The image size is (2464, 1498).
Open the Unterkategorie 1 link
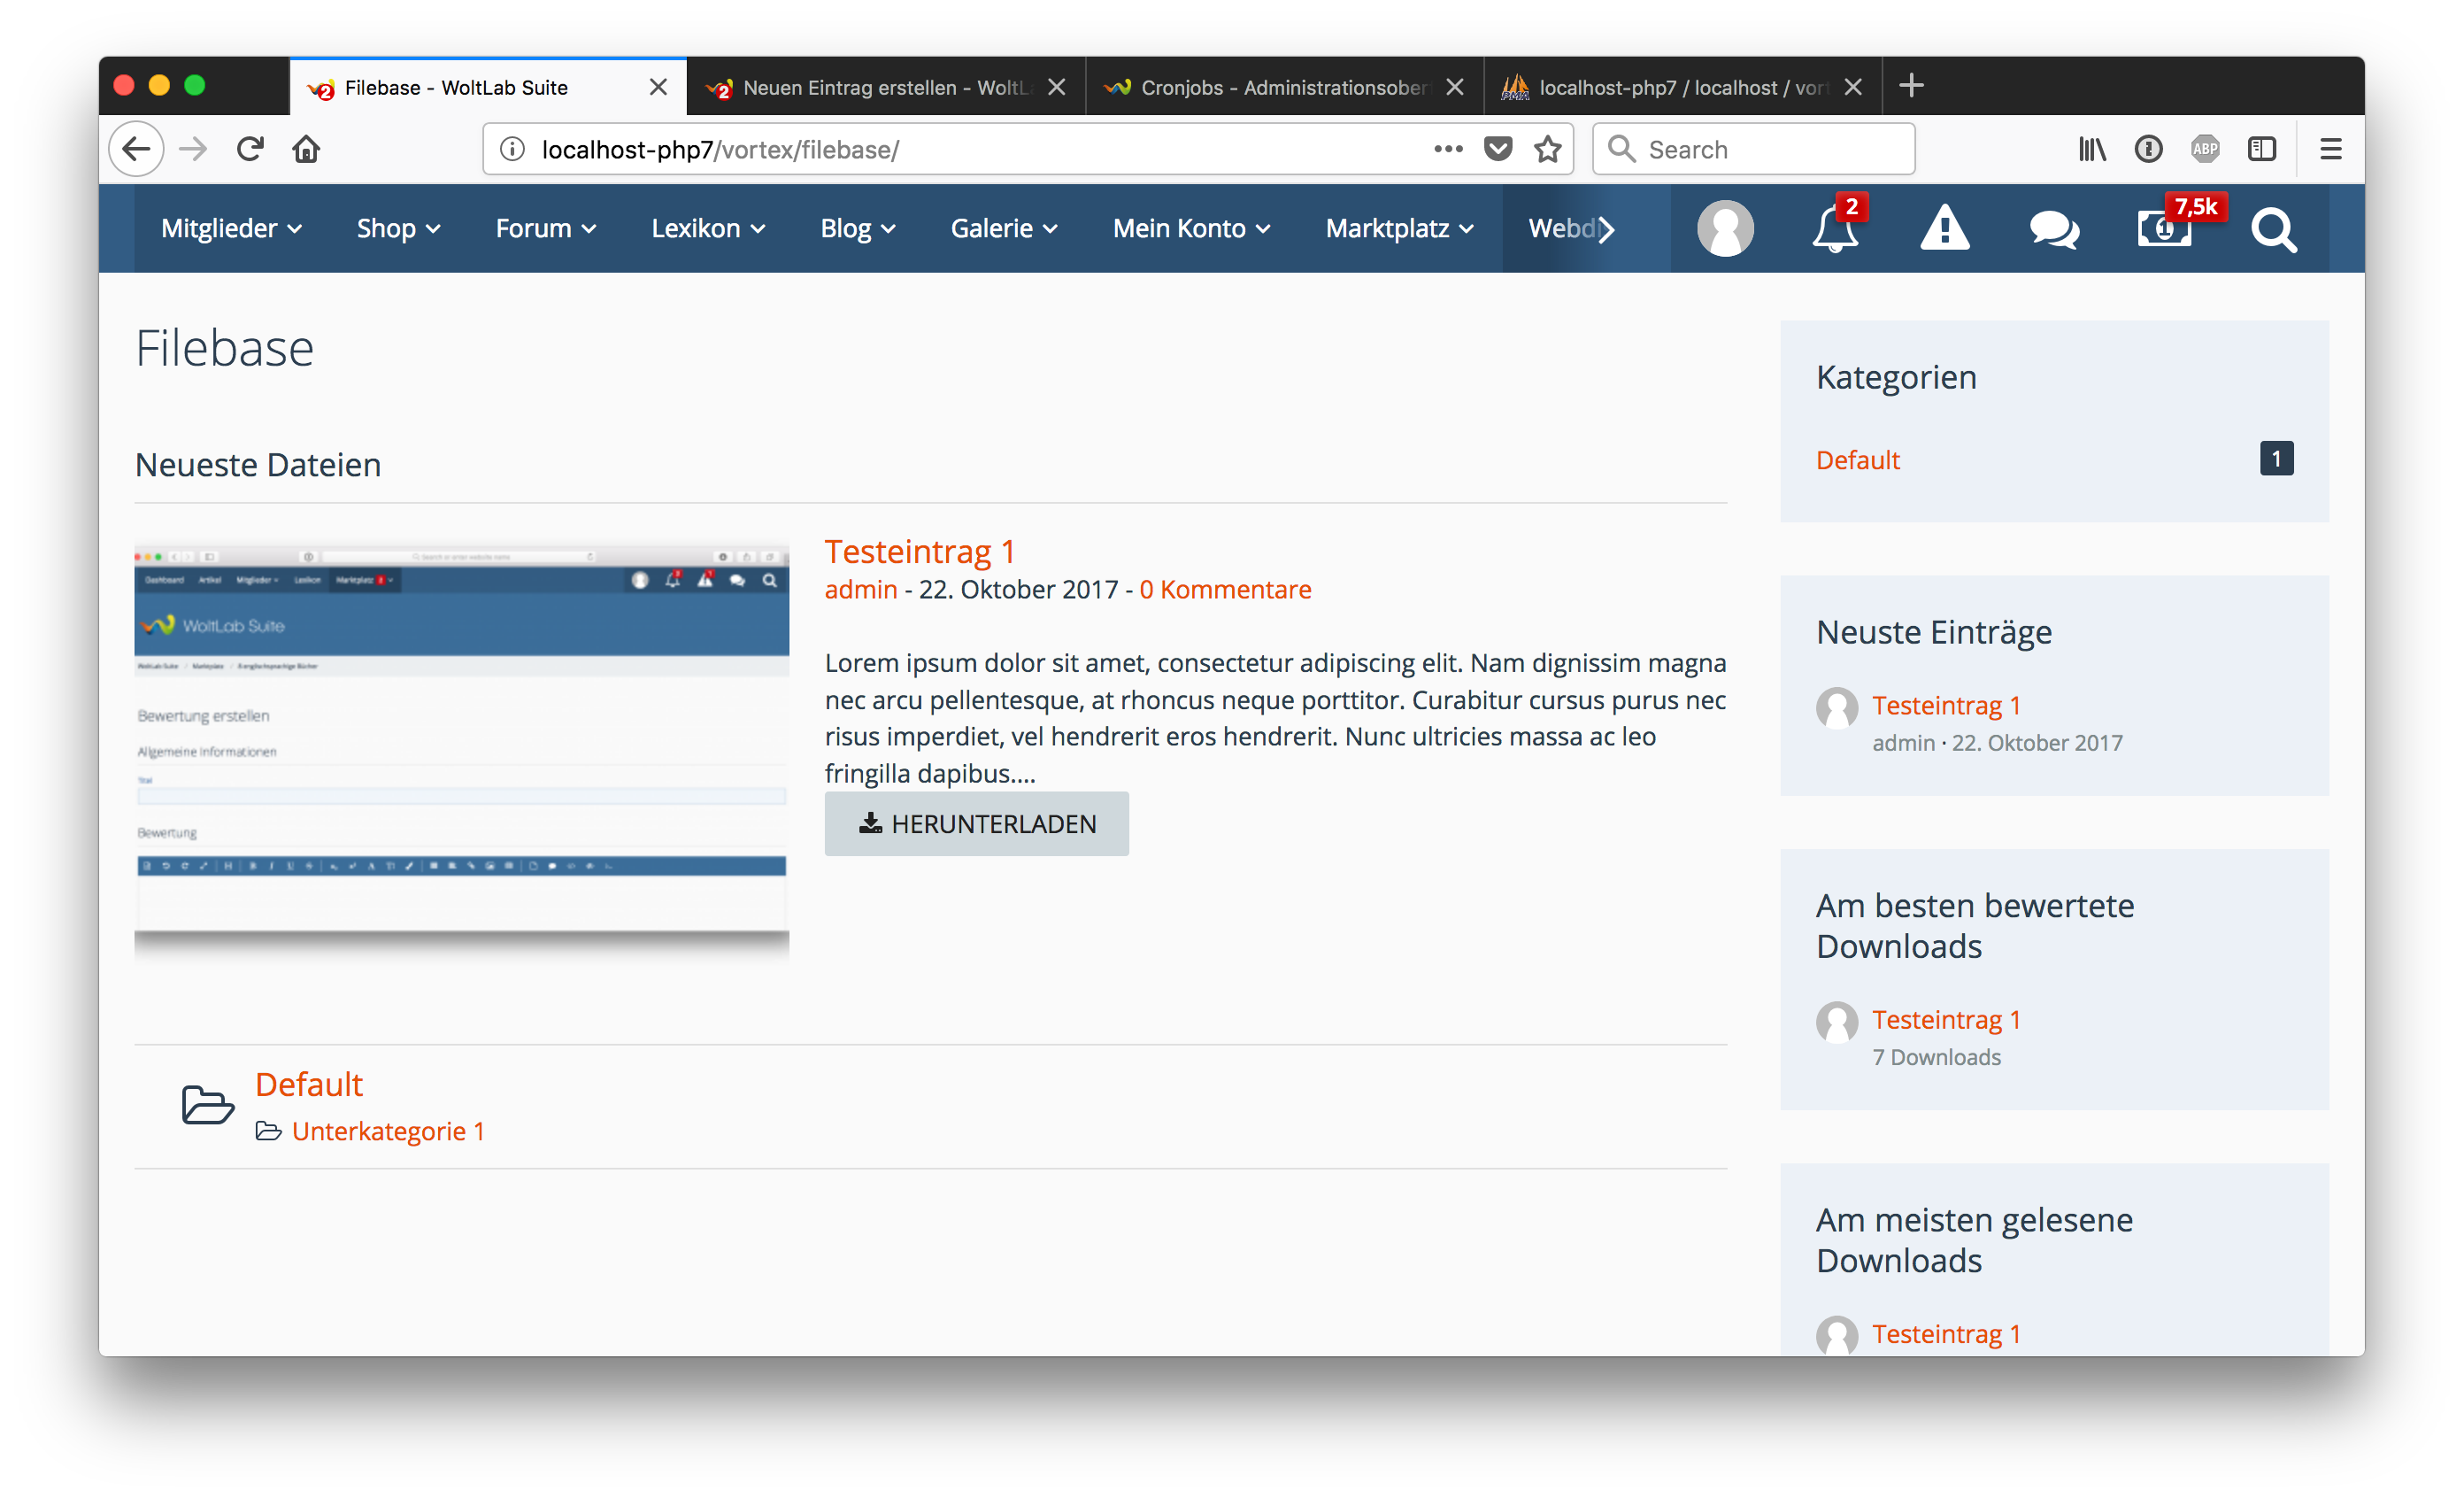click(x=388, y=1131)
